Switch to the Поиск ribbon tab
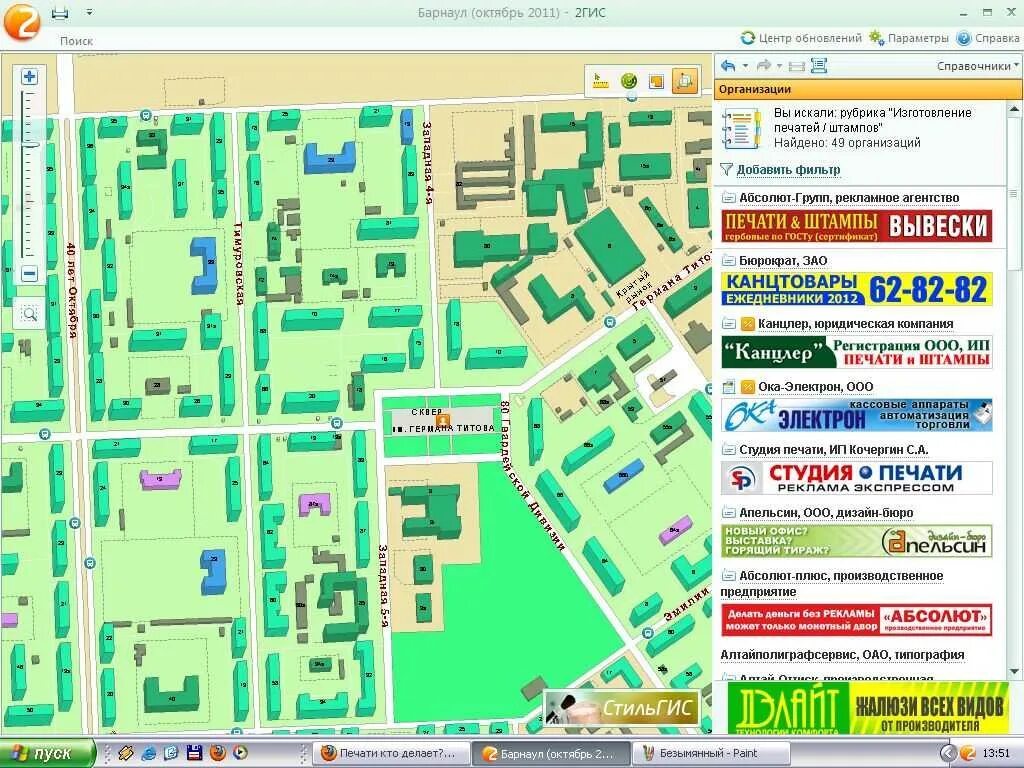The height and width of the screenshot is (768, 1024). click(76, 40)
